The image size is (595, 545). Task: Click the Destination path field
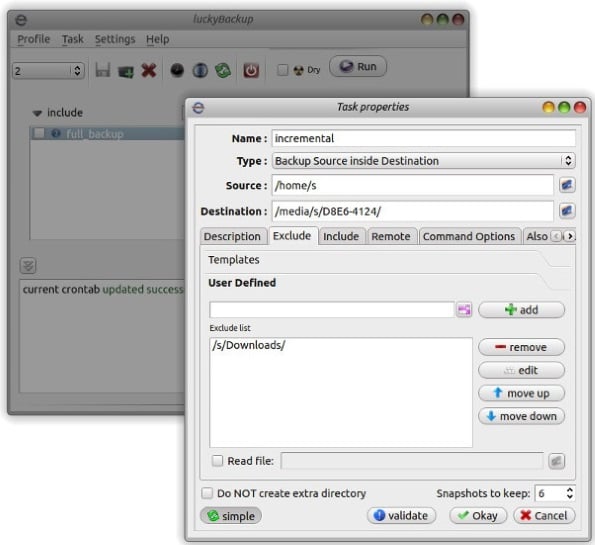(412, 211)
